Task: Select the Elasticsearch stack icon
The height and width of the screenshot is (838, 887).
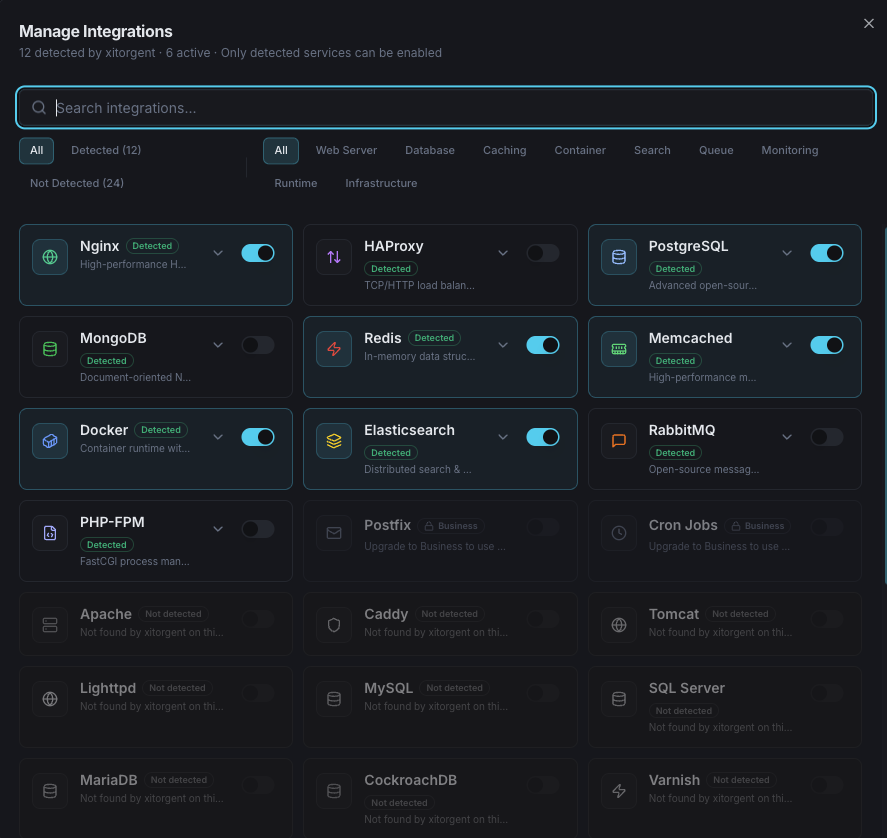Action: 333,441
